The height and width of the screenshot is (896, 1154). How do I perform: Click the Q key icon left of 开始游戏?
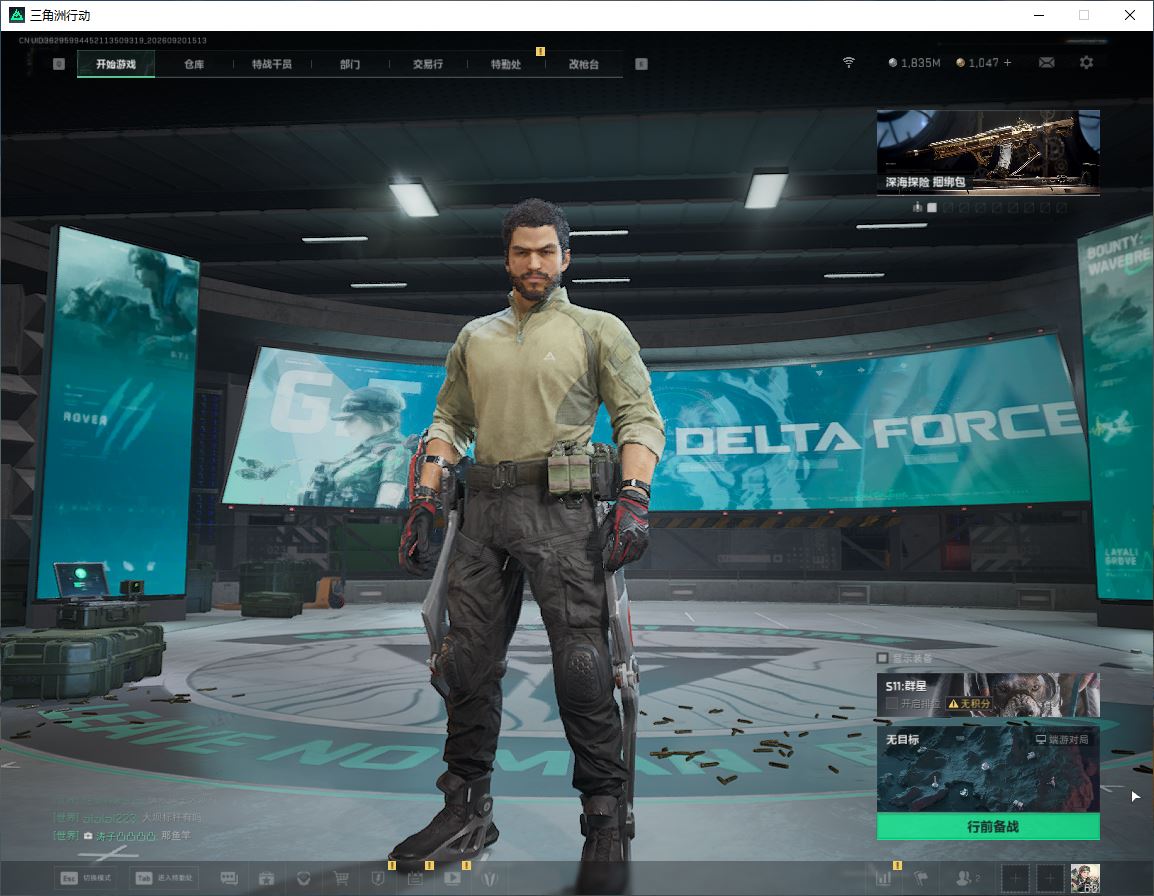[x=60, y=64]
